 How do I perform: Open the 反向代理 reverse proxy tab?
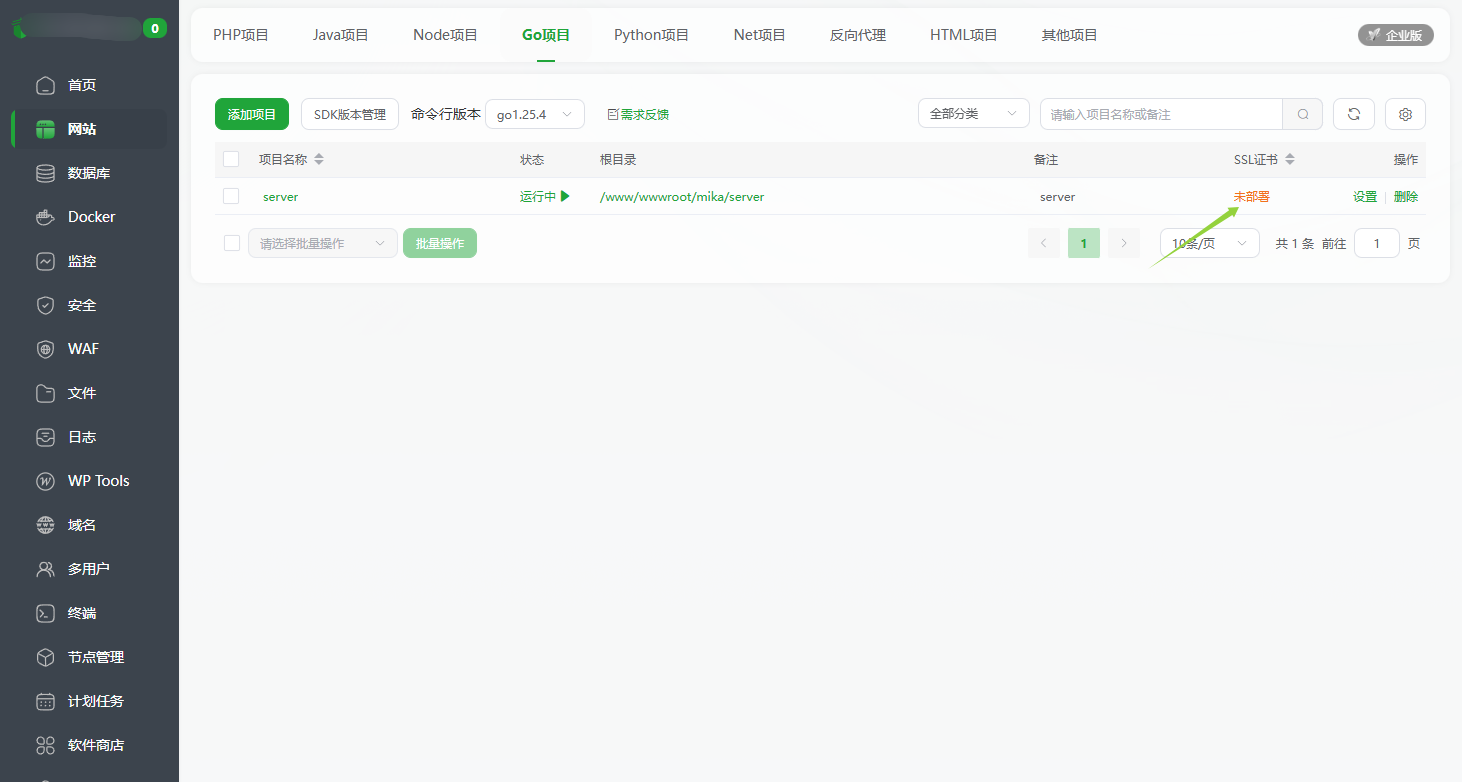tap(857, 34)
